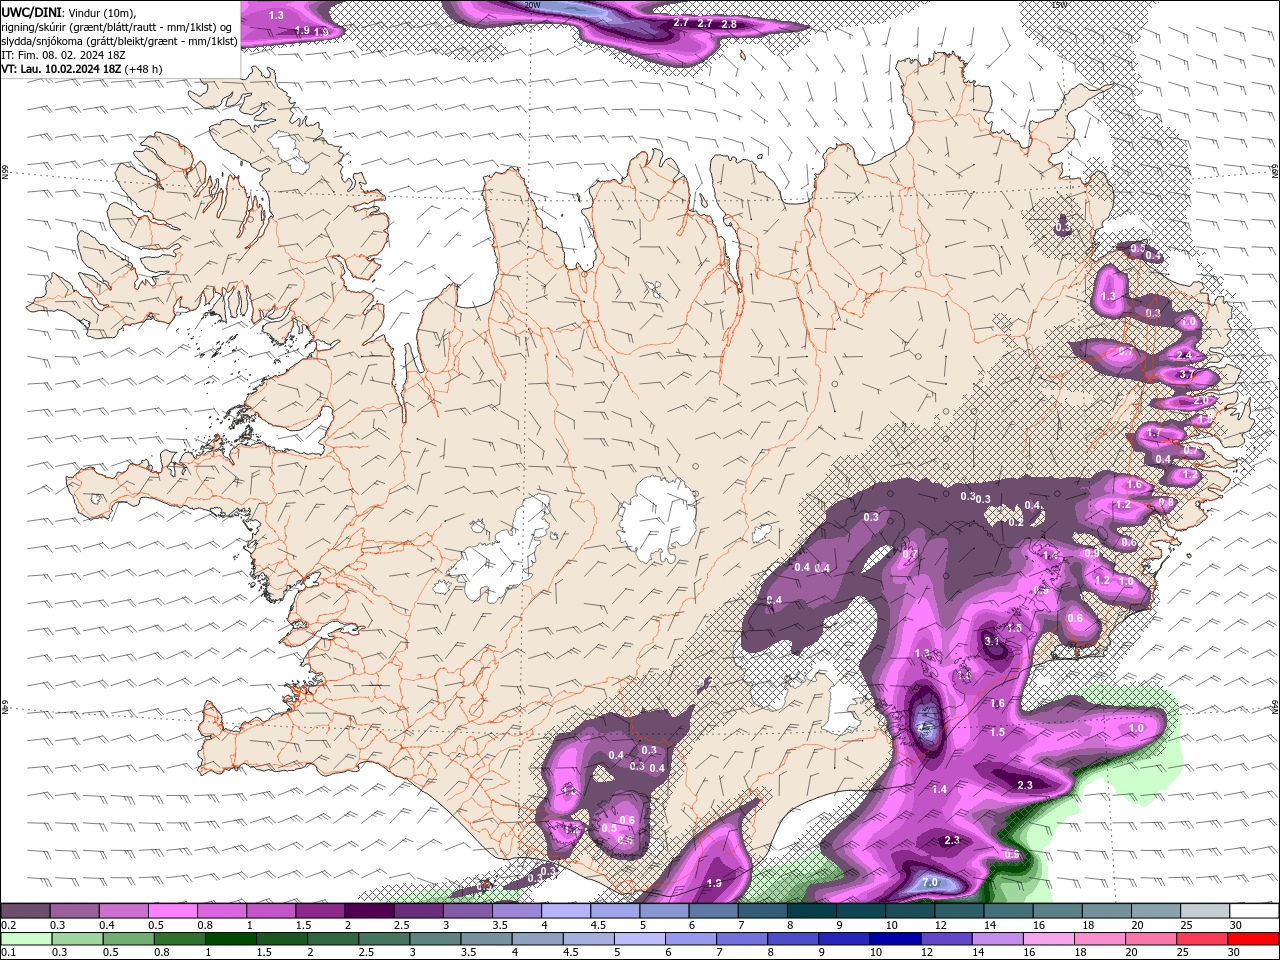Click the 'slydda/snjókoma' legend description line
The image size is (1280, 960).
119,41
